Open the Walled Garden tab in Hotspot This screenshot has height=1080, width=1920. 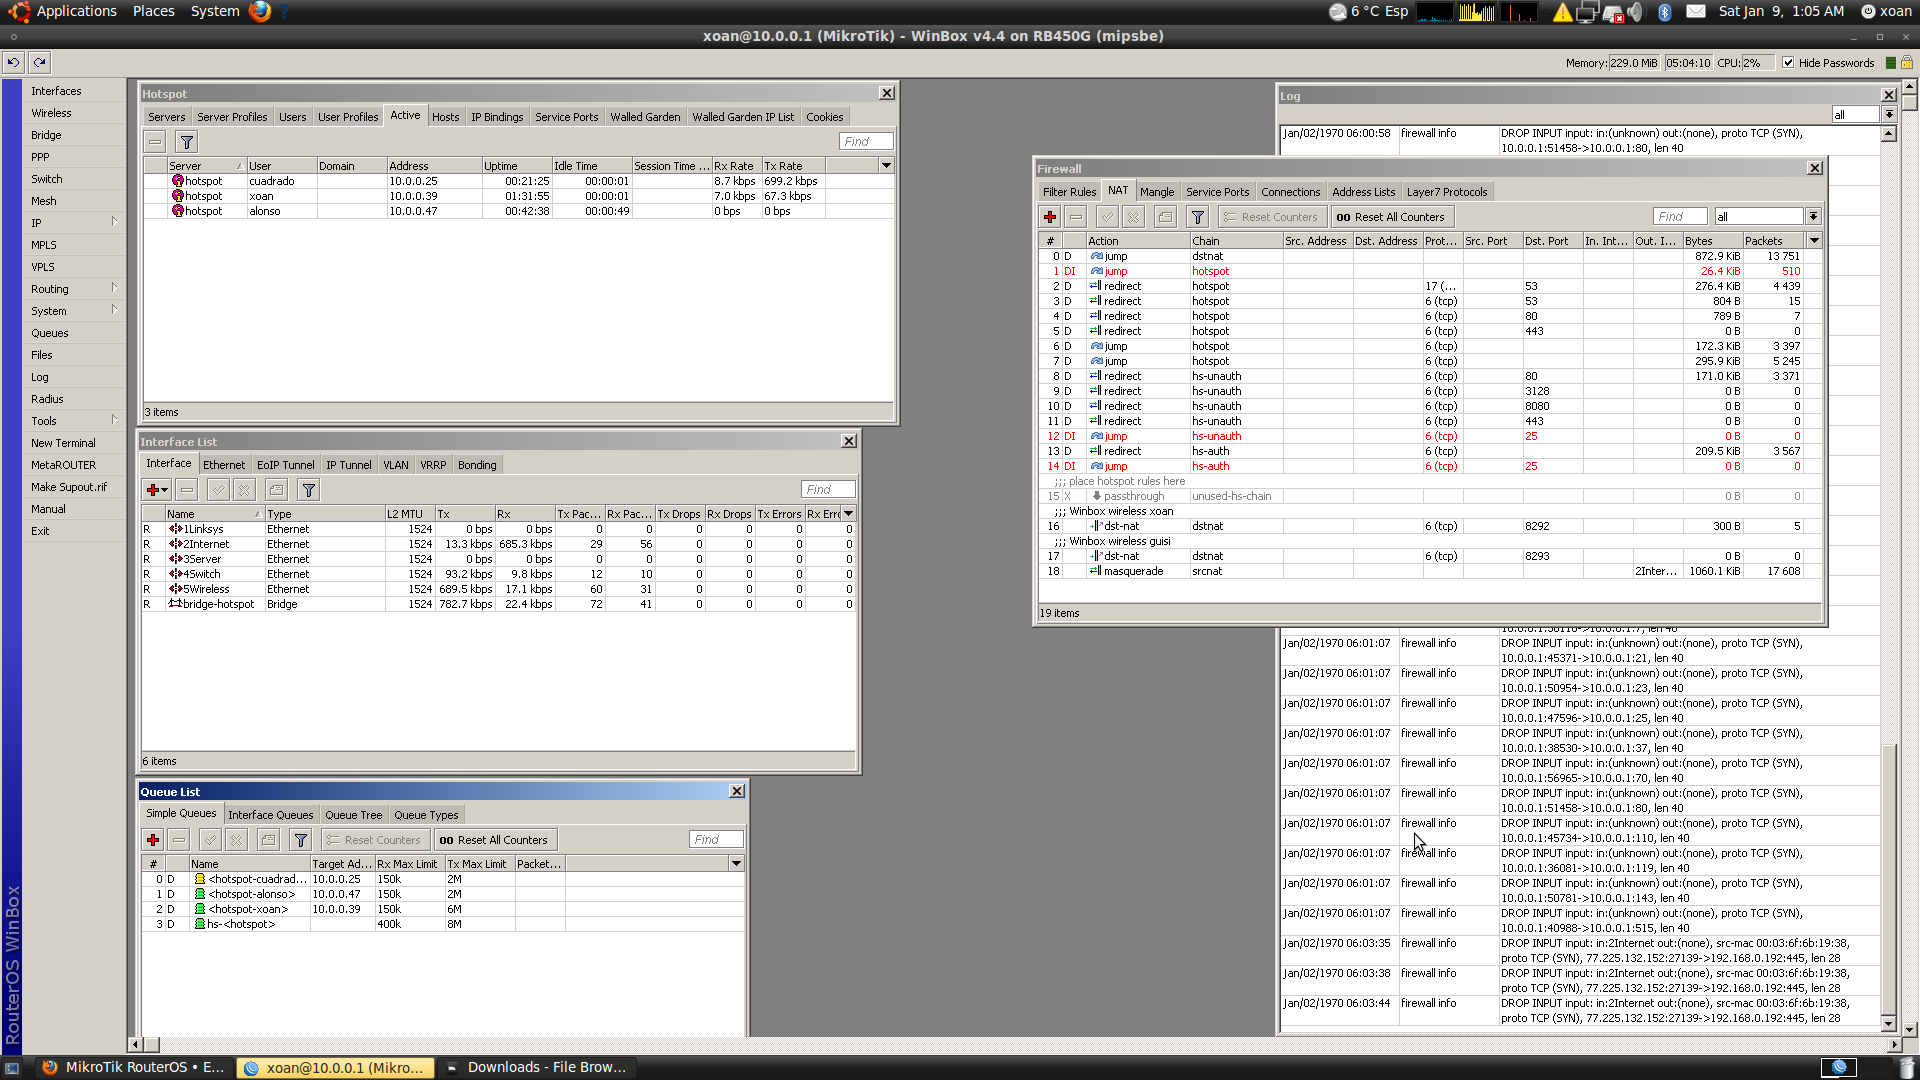pos(644,117)
